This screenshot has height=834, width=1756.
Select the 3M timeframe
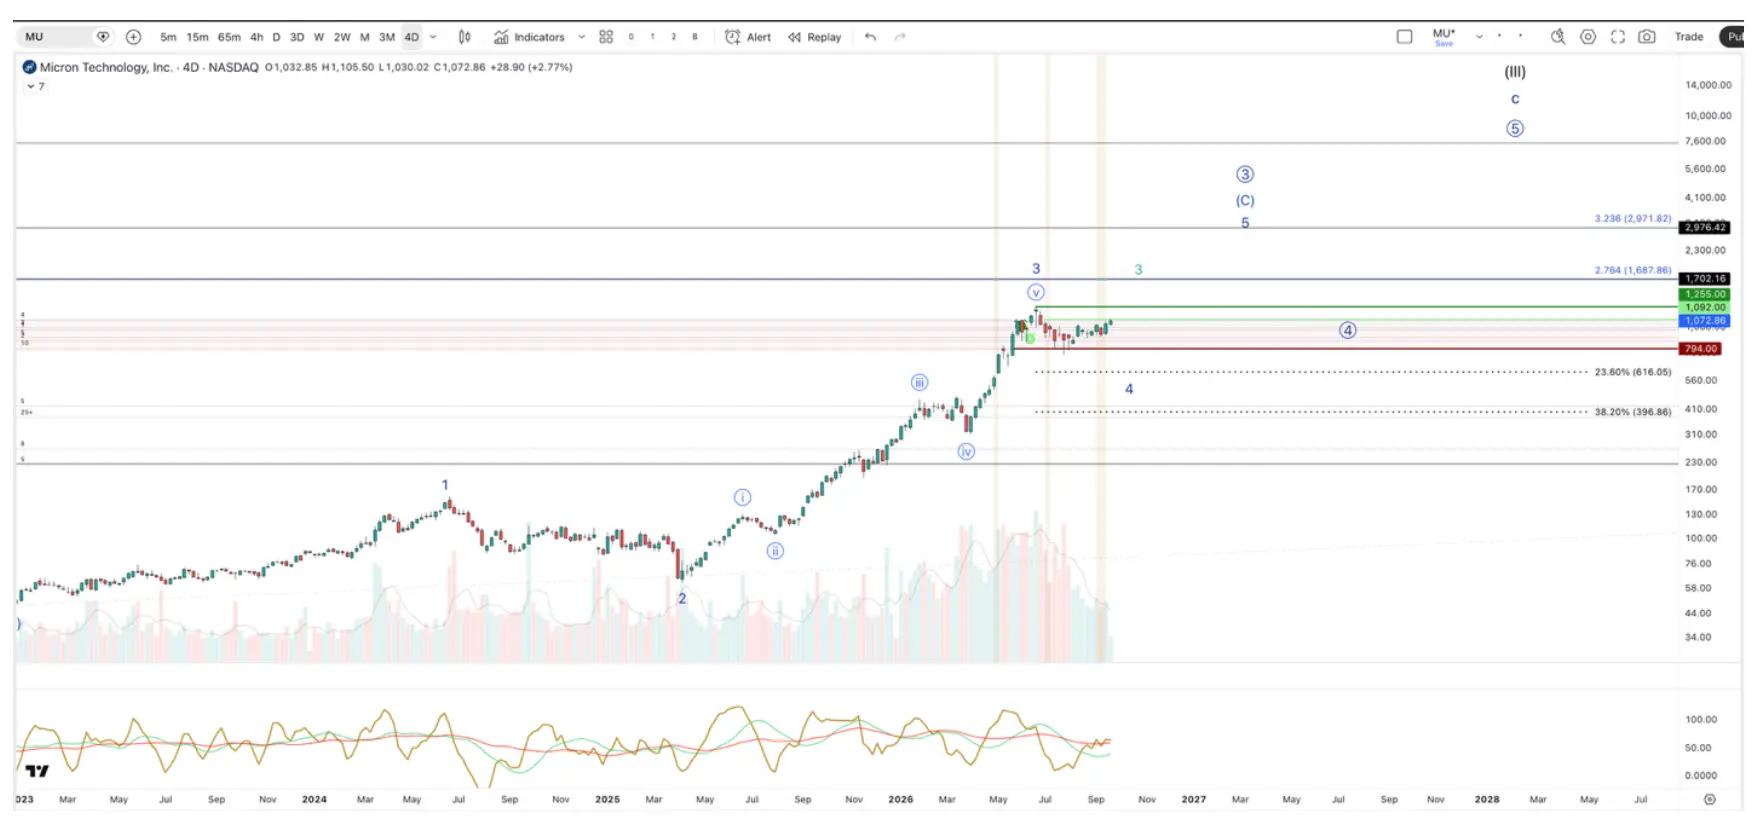click(x=387, y=37)
